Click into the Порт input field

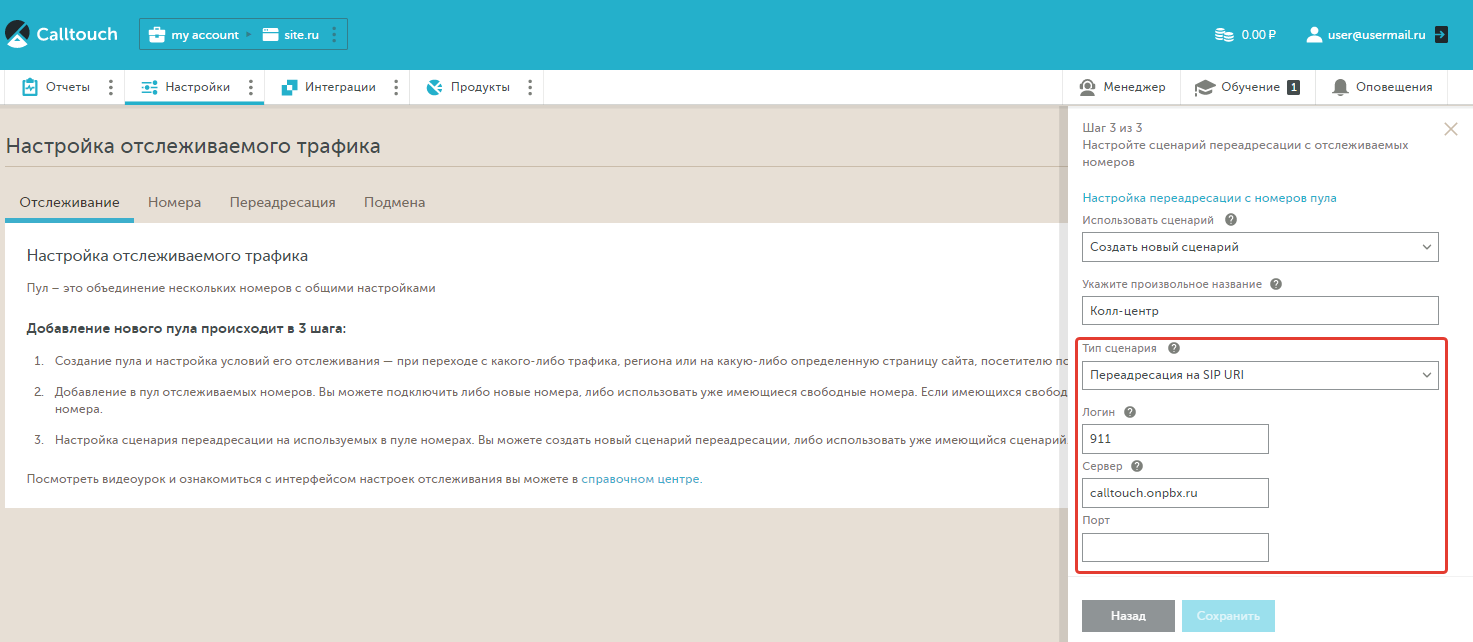tap(1175, 547)
